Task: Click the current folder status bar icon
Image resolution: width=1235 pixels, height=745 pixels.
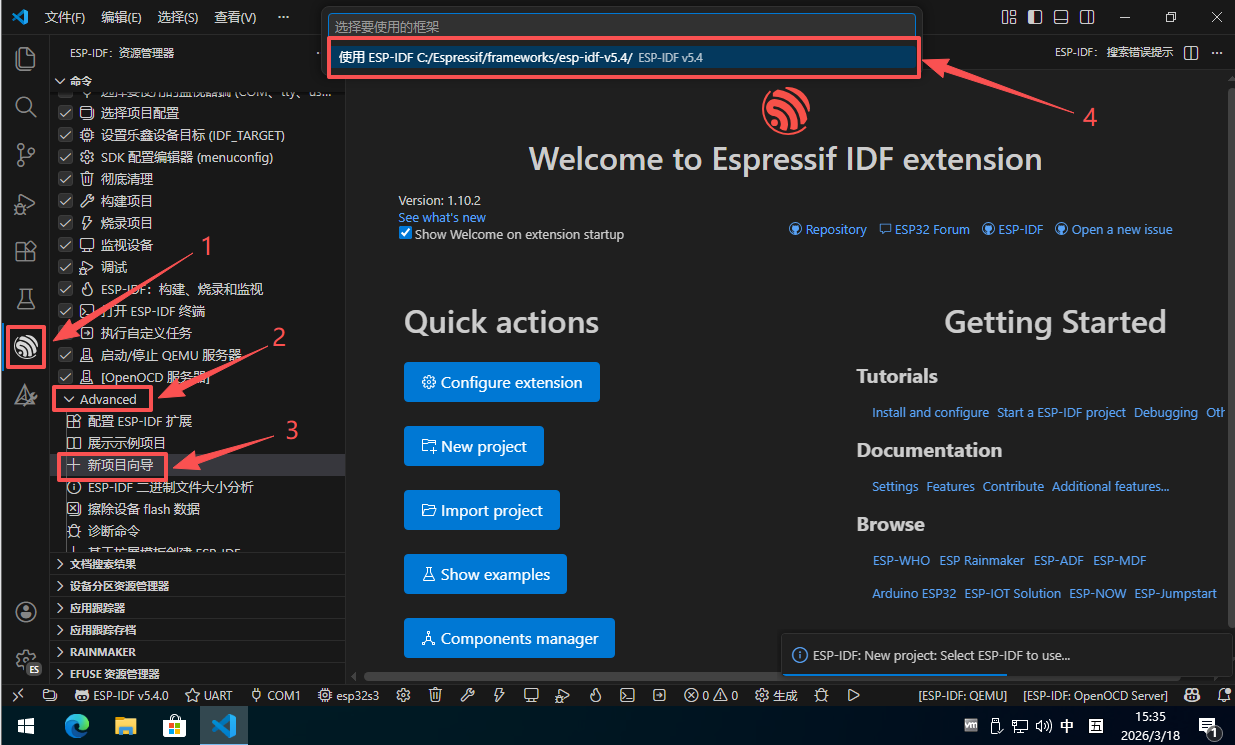Action: point(49,695)
